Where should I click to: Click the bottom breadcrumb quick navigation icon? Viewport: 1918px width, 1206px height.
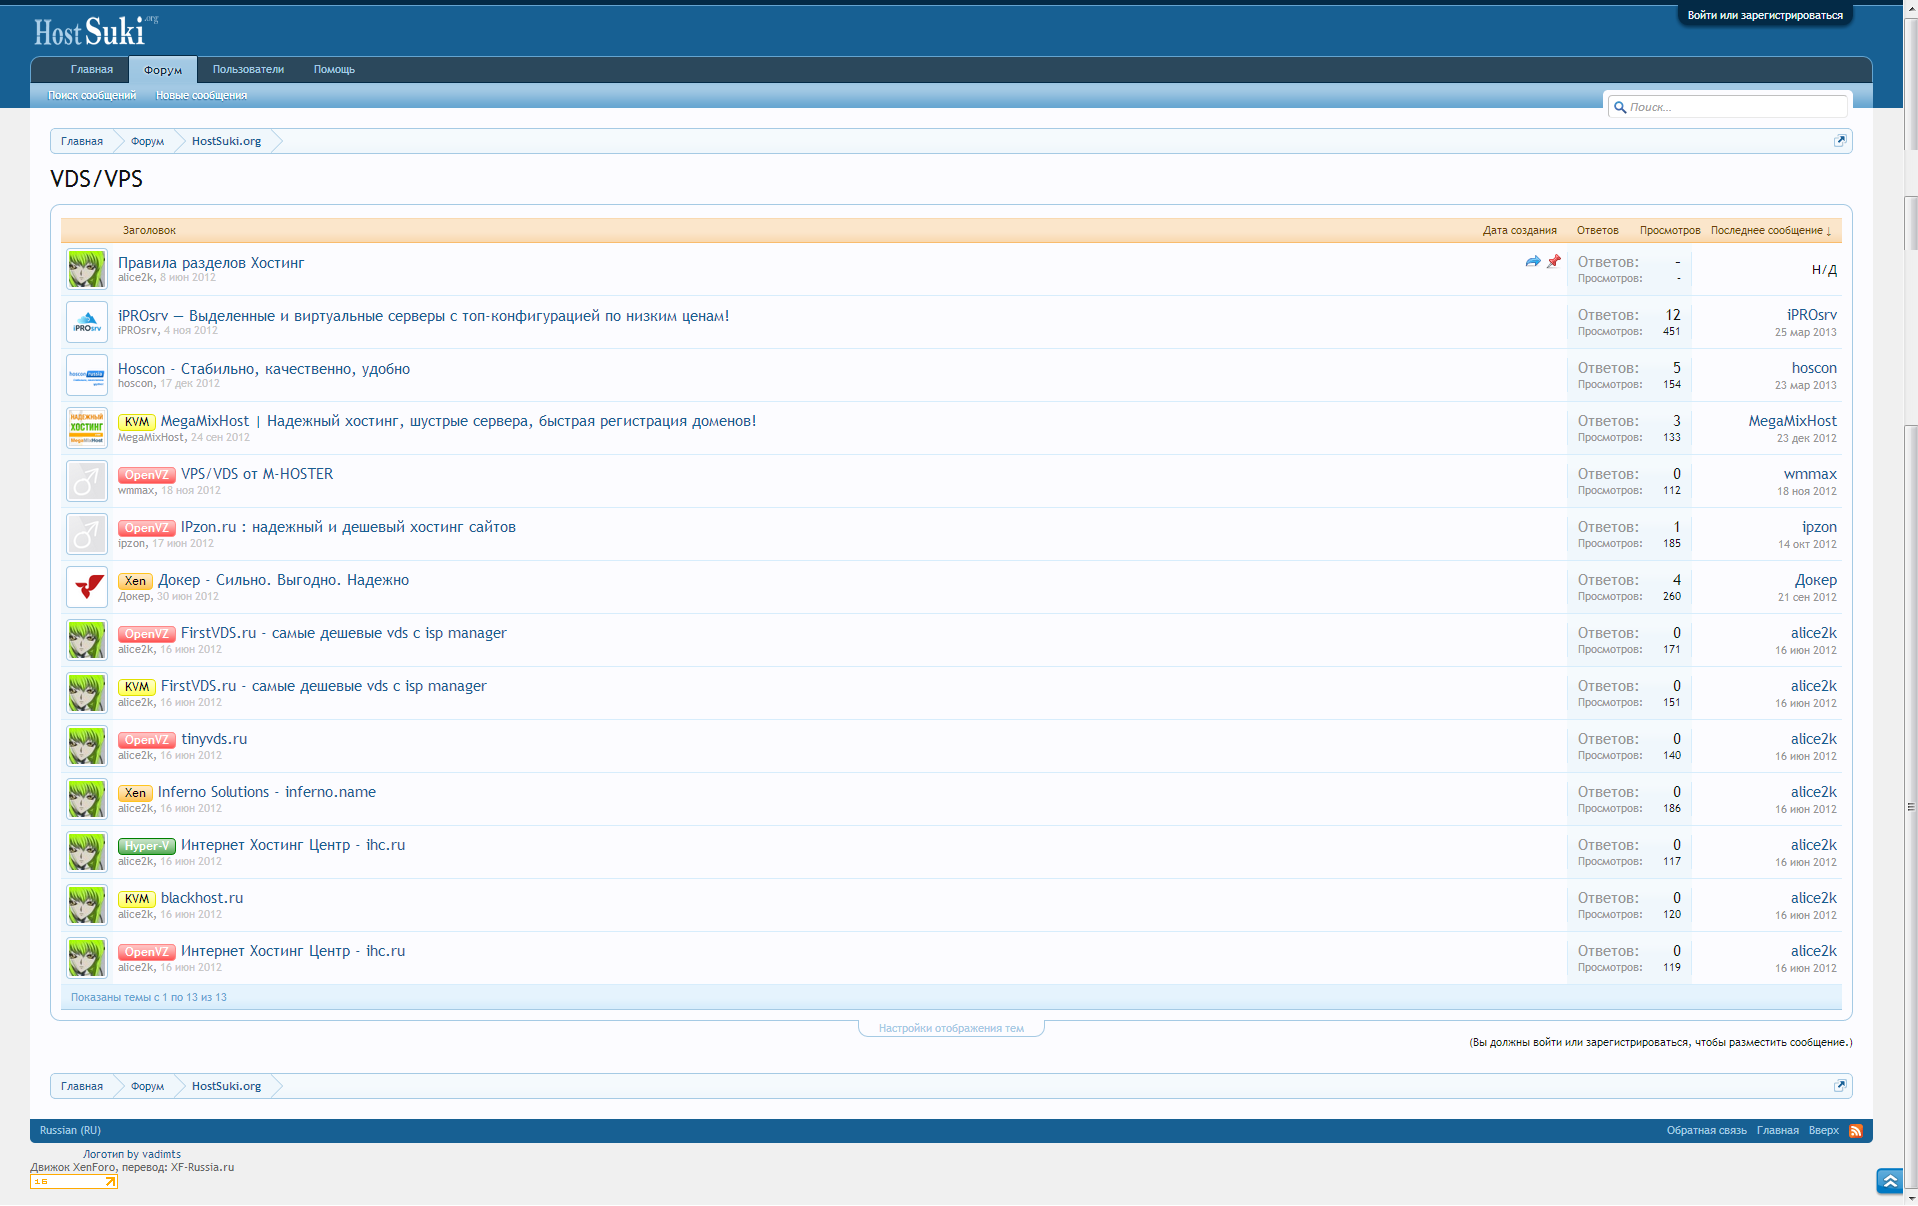(1840, 1086)
